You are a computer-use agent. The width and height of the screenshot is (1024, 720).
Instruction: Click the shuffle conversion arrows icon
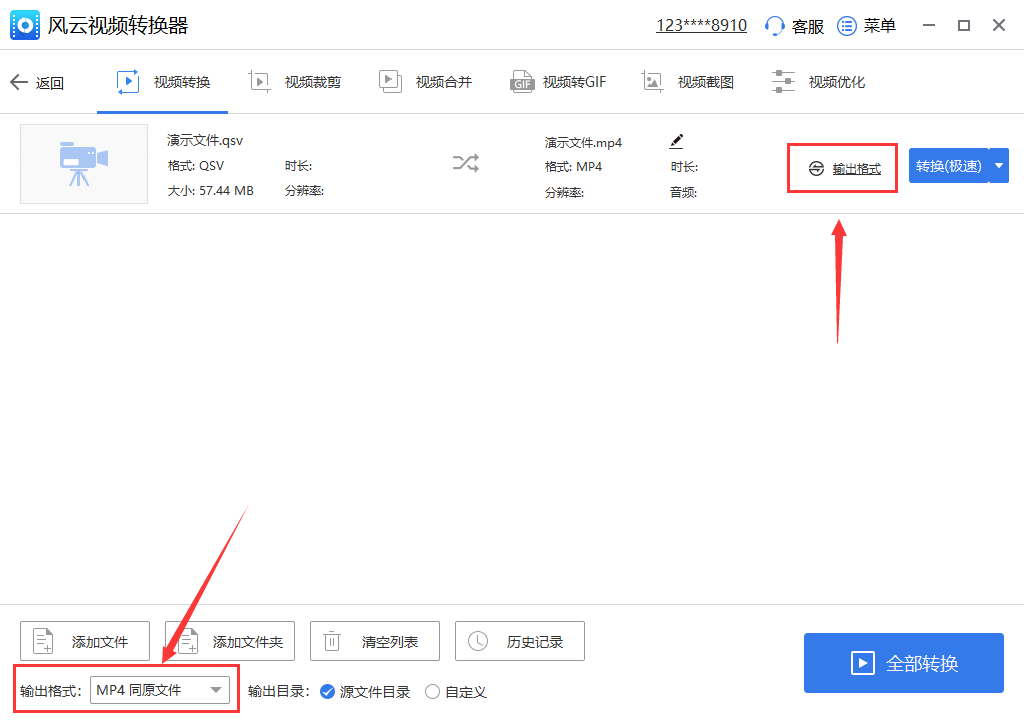point(466,163)
